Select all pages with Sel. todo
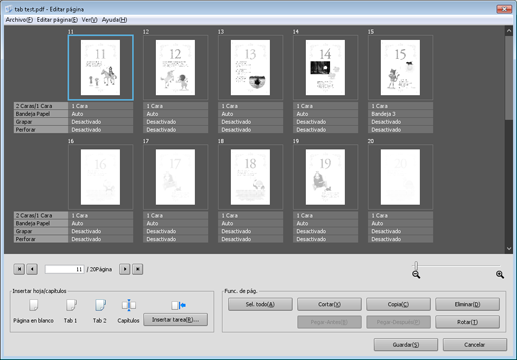This screenshot has height=360, width=517. (x=260, y=304)
